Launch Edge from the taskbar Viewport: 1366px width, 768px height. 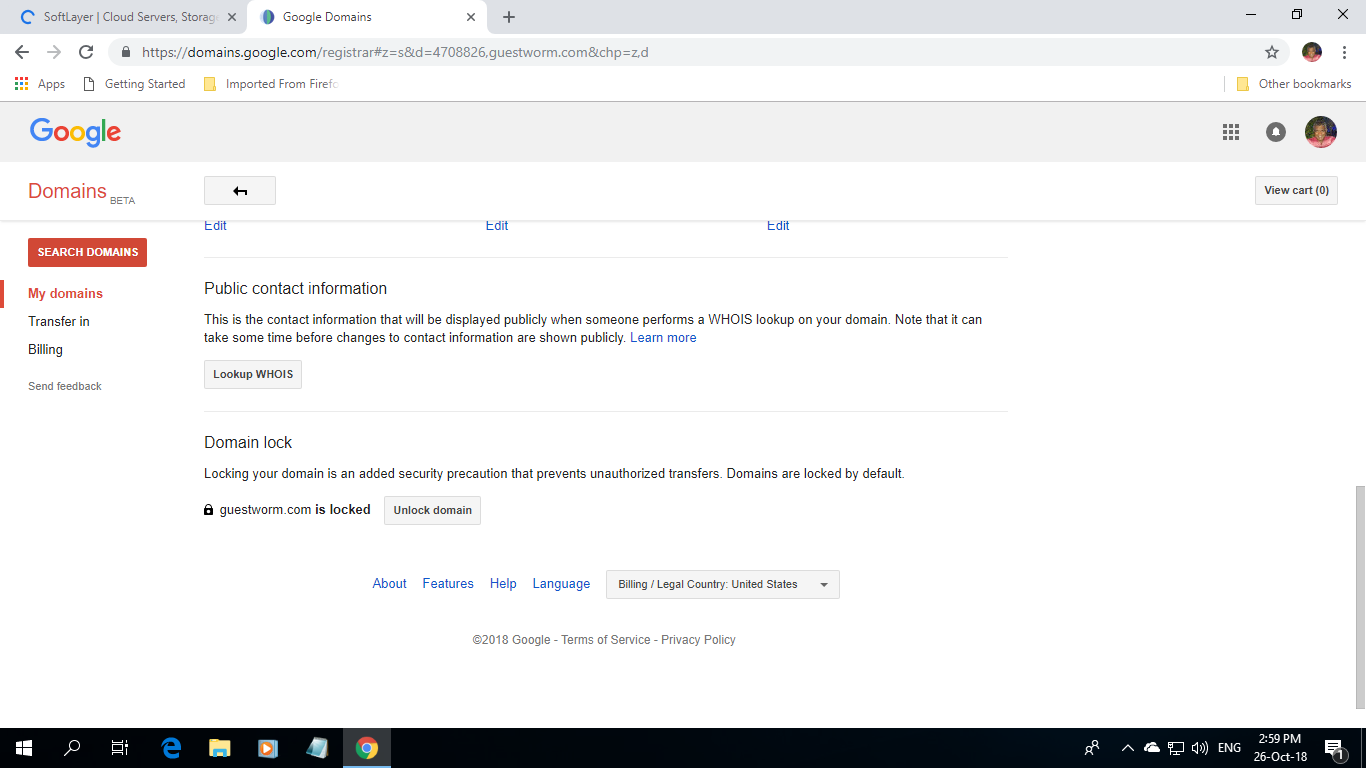pyautogui.click(x=171, y=748)
